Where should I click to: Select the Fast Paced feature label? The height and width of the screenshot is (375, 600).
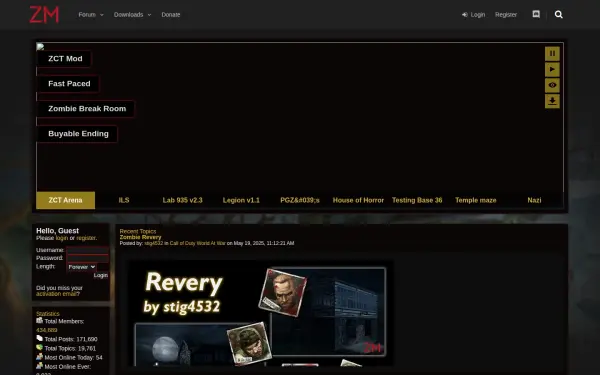pyautogui.click(x=69, y=84)
